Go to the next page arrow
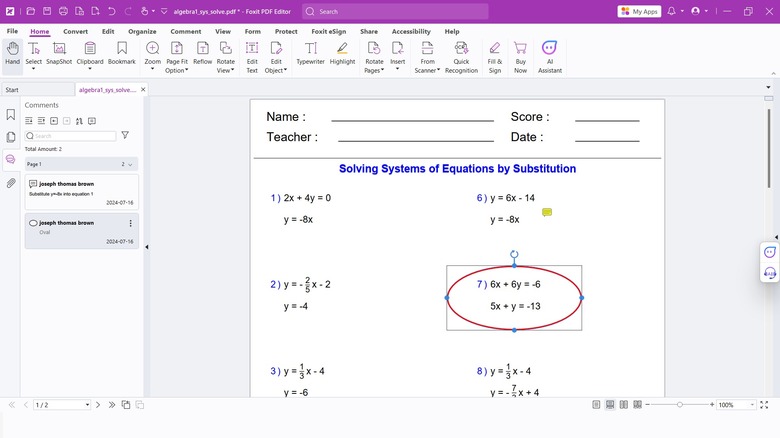This screenshot has width=780, height=438. click(x=98, y=405)
